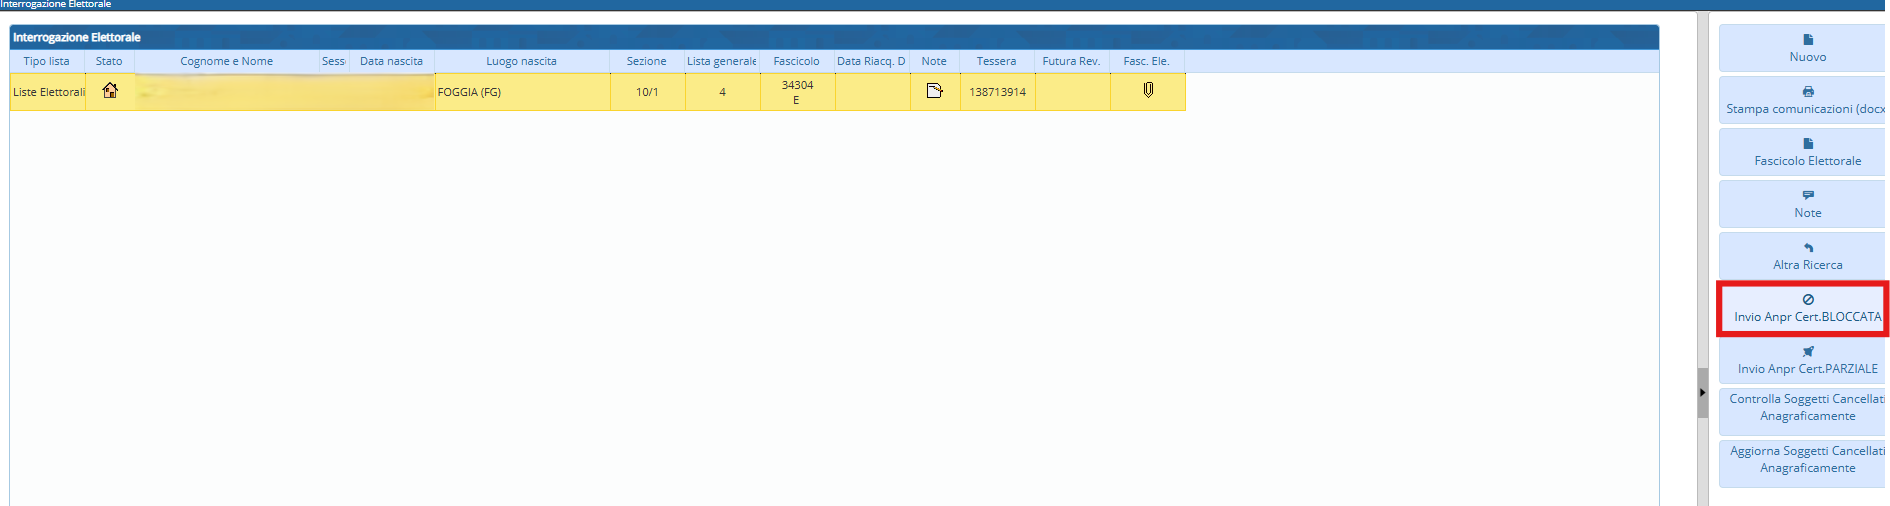Sort by Cognome e Nome column header
This screenshot has width=1890, height=506.
pyautogui.click(x=226, y=61)
